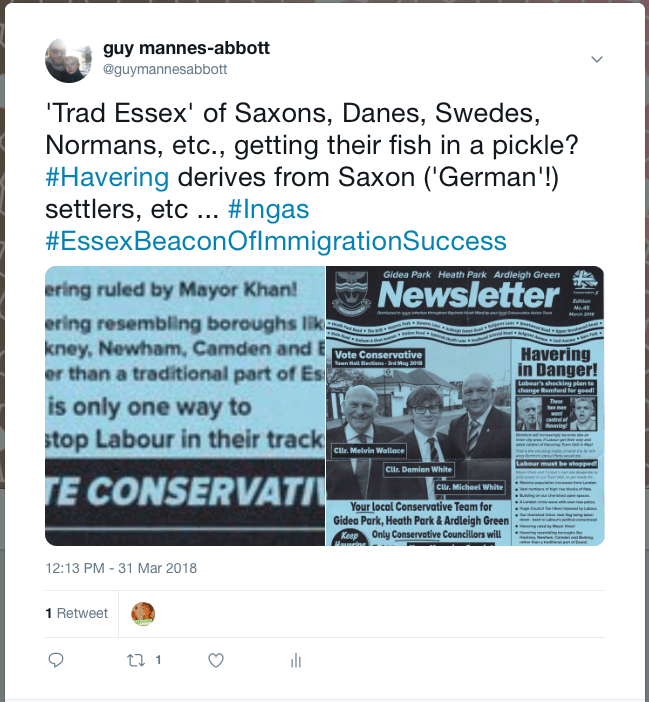Click the reply speech bubble icon
This screenshot has width=649, height=702.
click(56, 660)
